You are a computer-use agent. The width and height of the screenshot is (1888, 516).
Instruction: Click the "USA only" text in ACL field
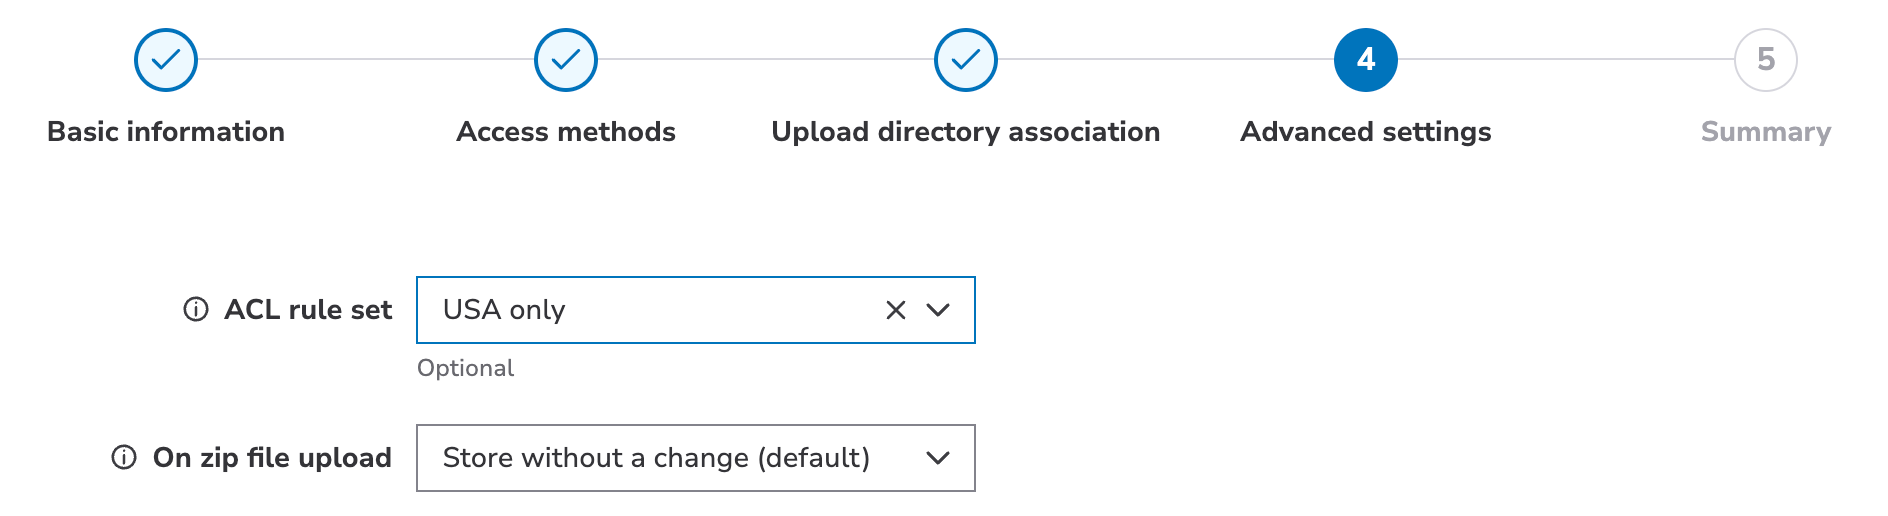504,310
